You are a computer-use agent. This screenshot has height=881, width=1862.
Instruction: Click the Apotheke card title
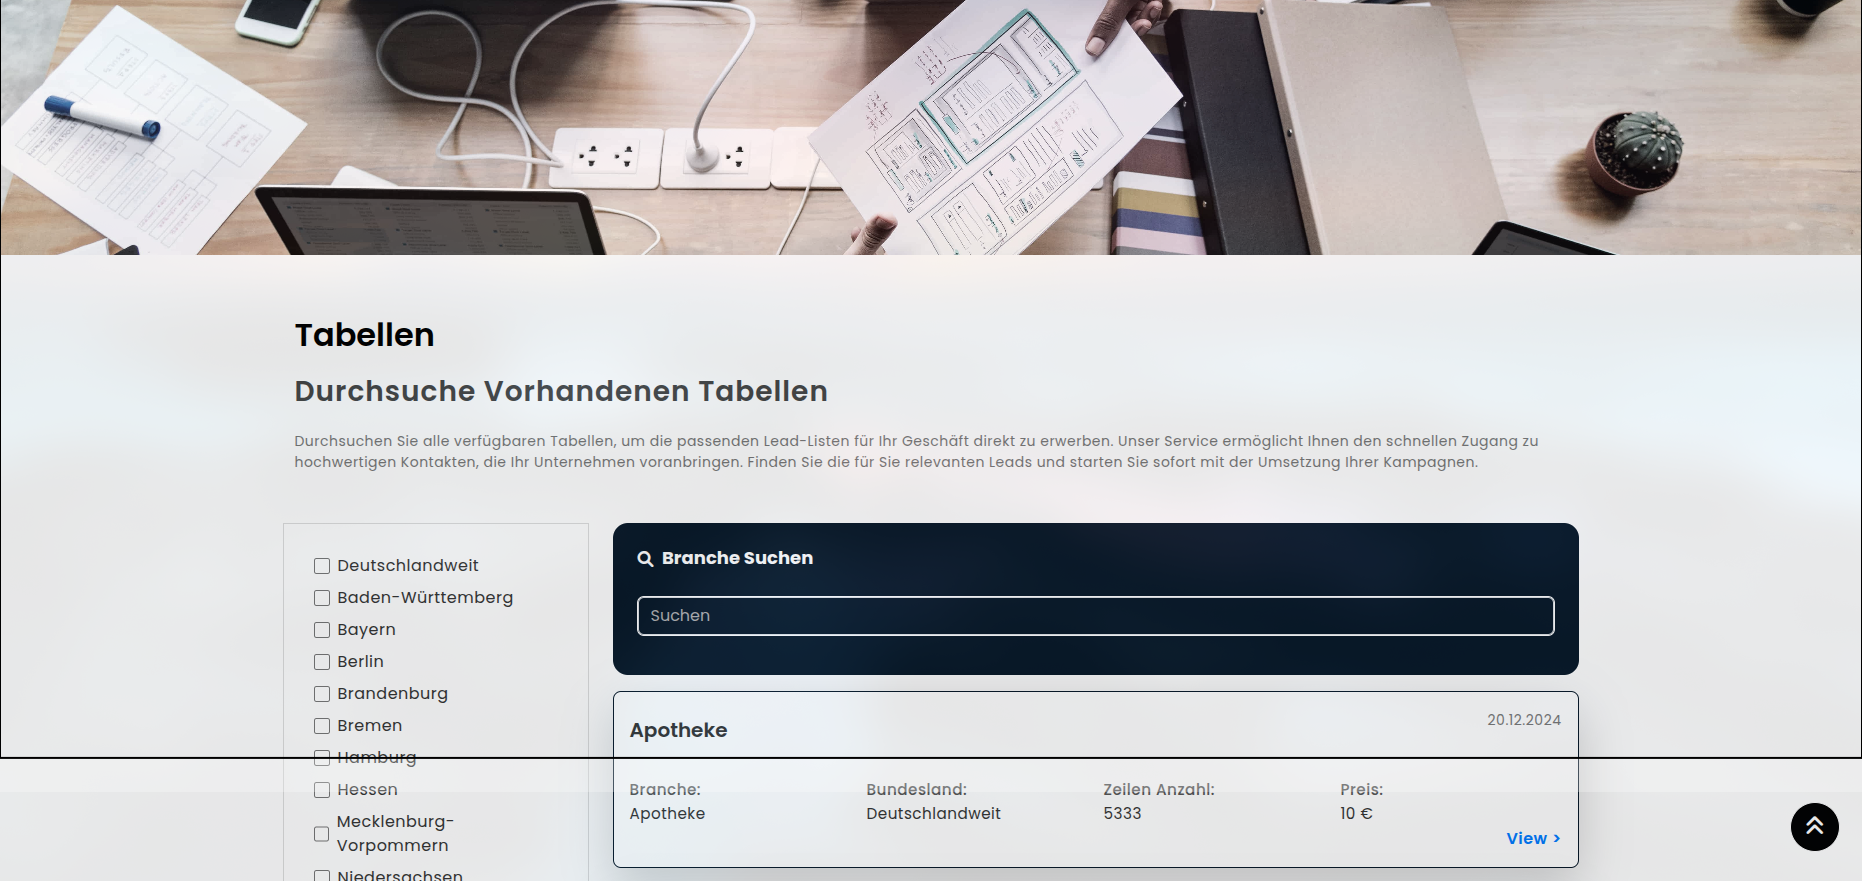tap(678, 731)
